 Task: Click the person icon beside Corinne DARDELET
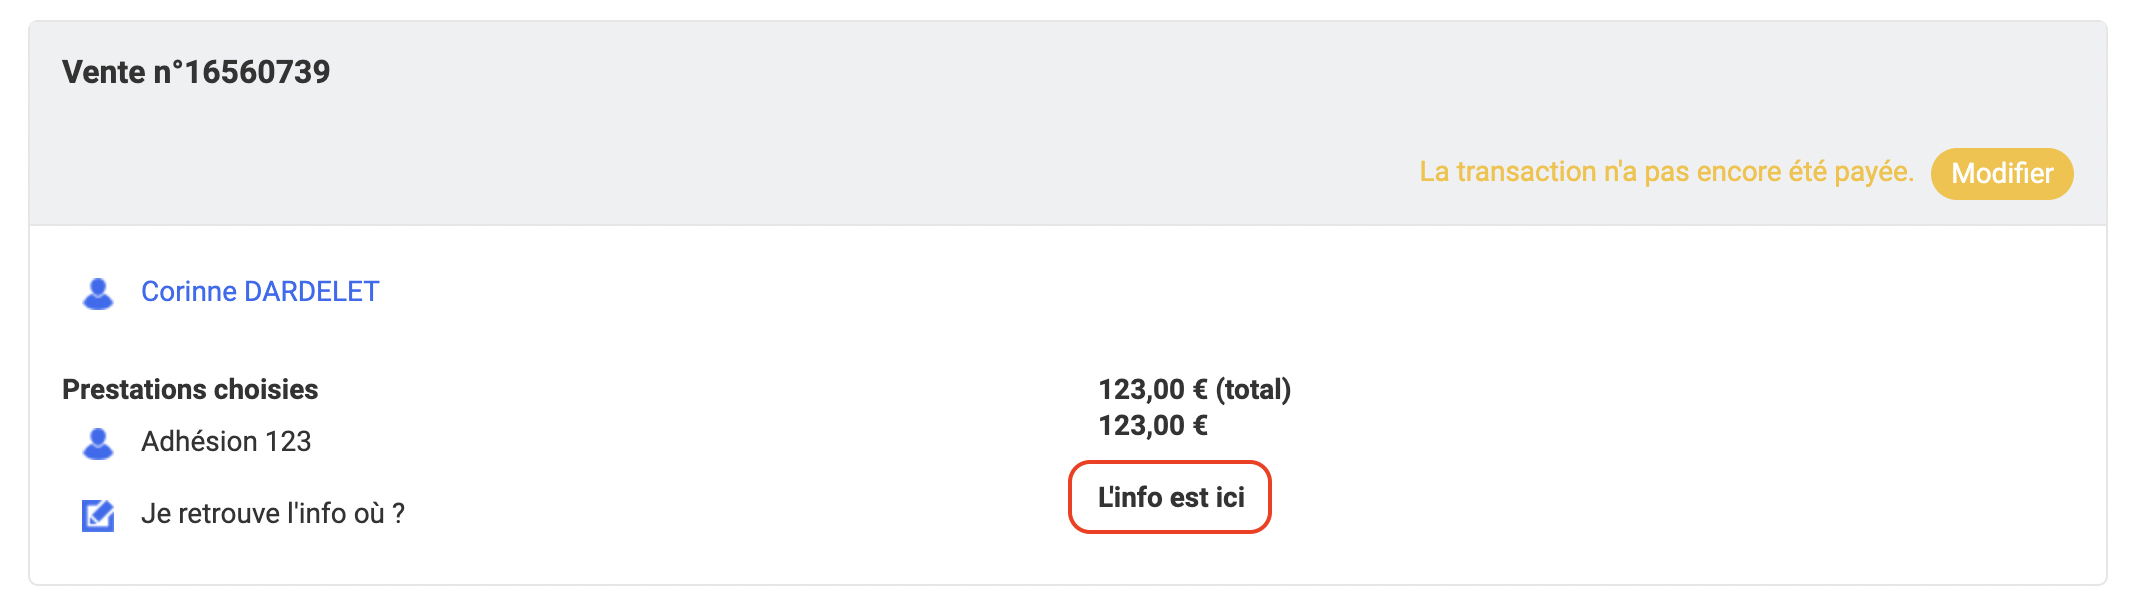[x=98, y=293]
